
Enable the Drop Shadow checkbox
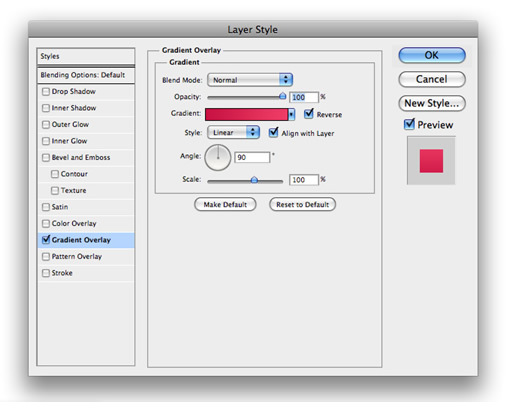coord(46,91)
